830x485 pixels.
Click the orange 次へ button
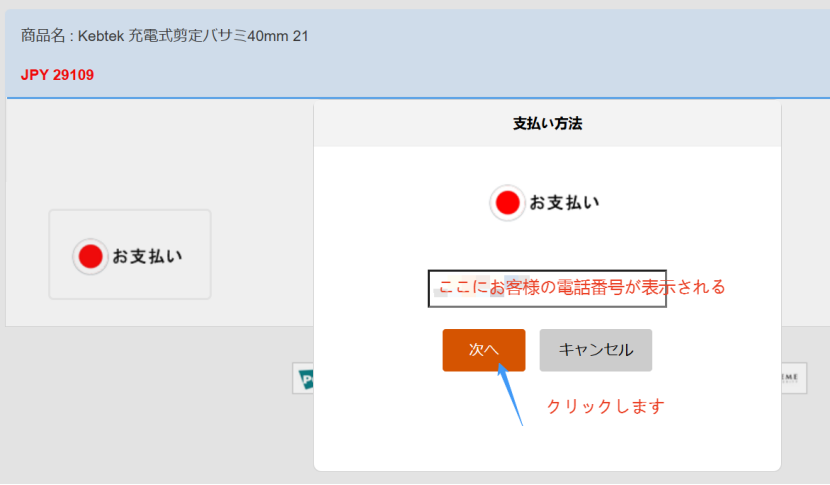[x=483, y=350]
